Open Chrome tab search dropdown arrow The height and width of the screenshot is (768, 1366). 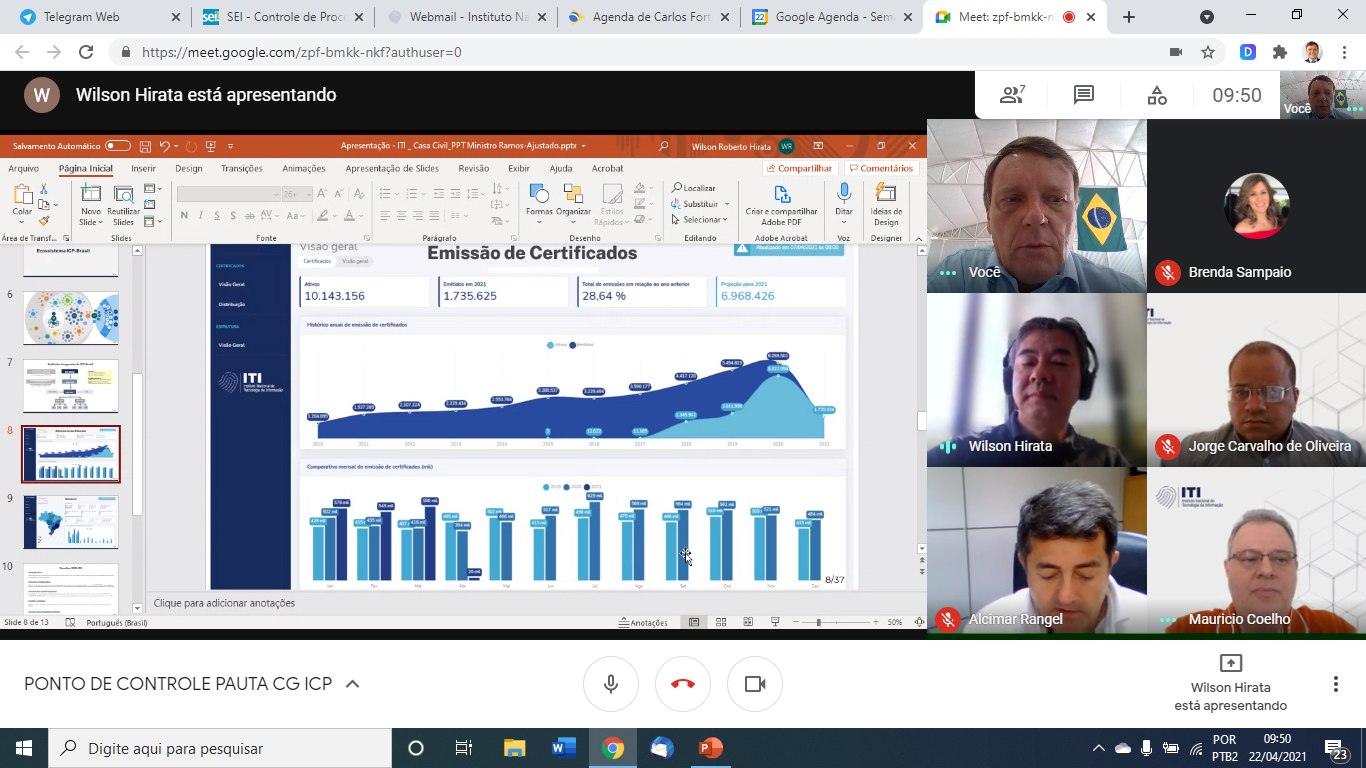click(x=1207, y=17)
